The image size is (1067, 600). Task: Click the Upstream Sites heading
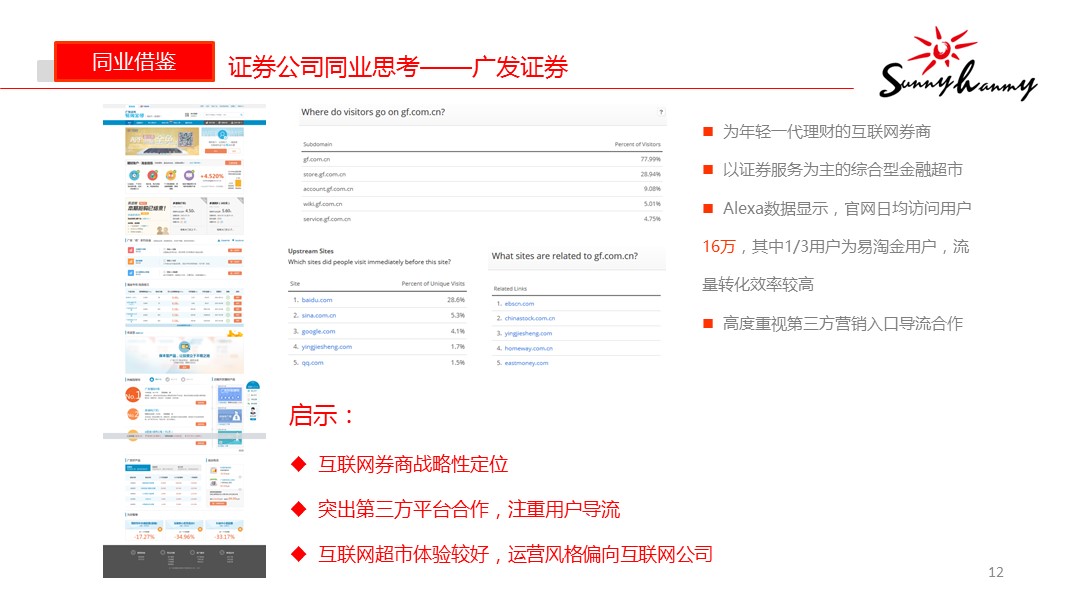[310, 251]
